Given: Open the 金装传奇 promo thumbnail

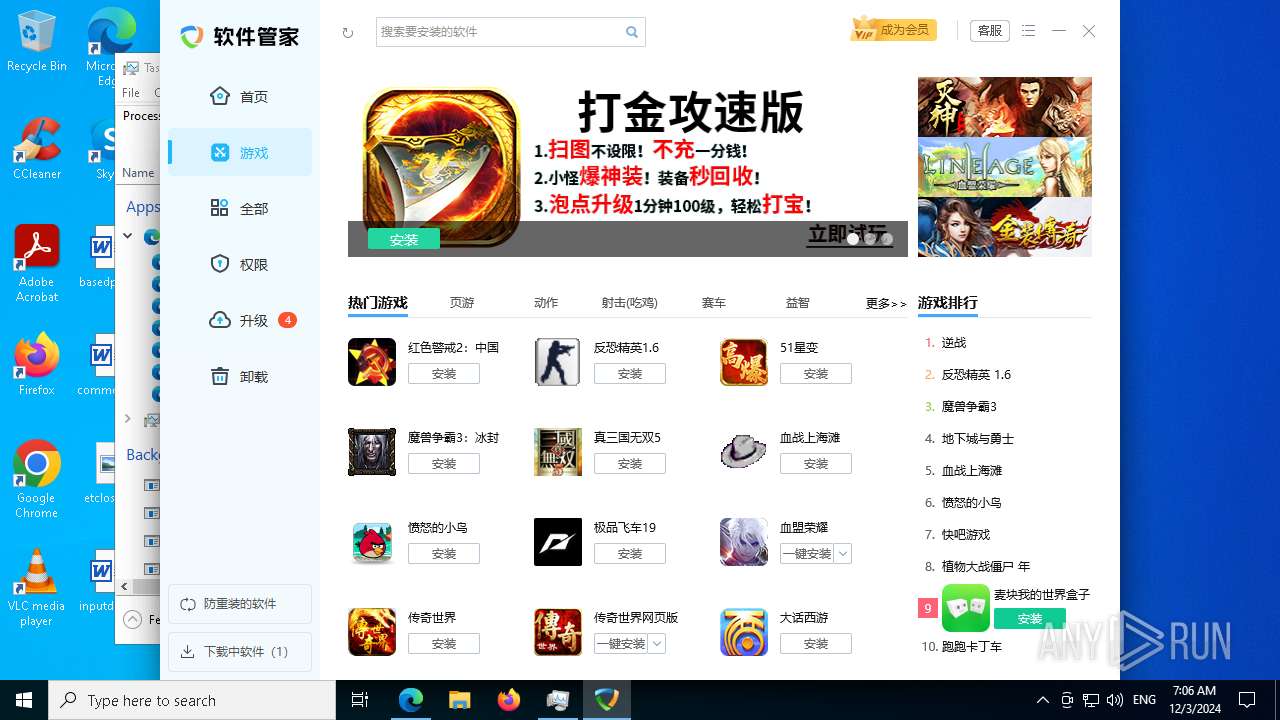Looking at the screenshot, I should click(1005, 227).
